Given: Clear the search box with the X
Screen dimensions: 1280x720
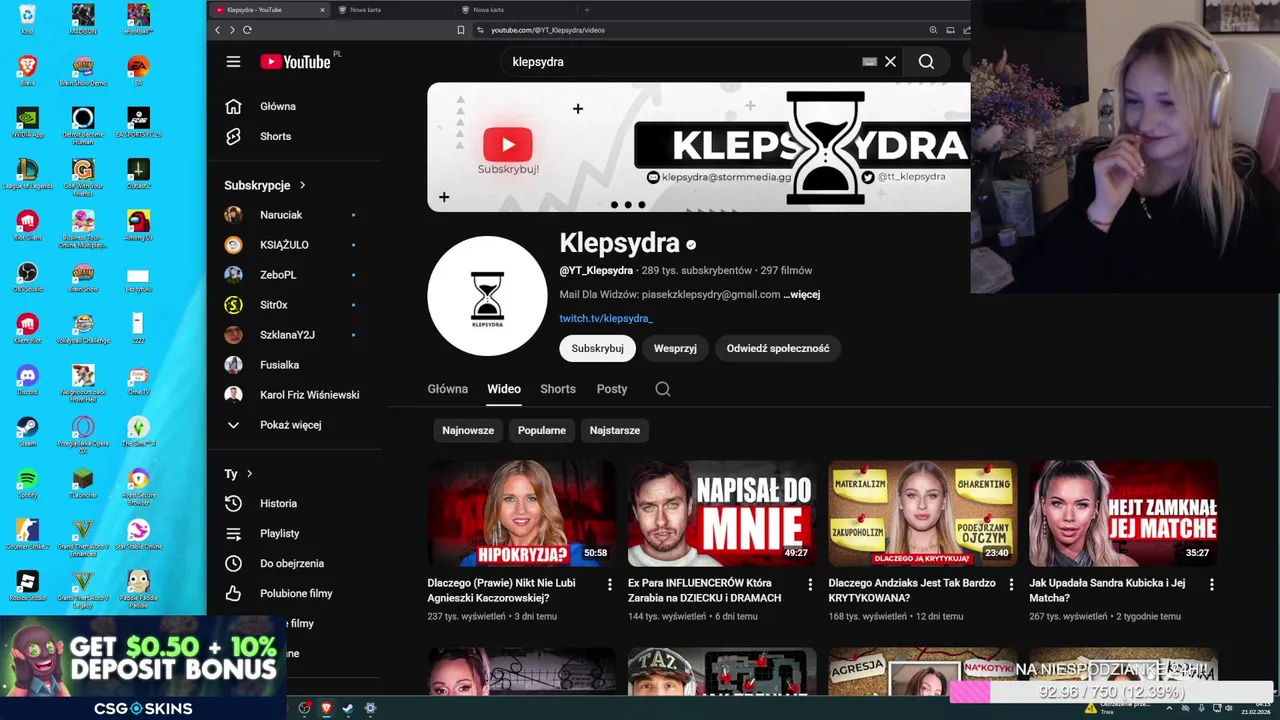Looking at the screenshot, I should coord(890,62).
